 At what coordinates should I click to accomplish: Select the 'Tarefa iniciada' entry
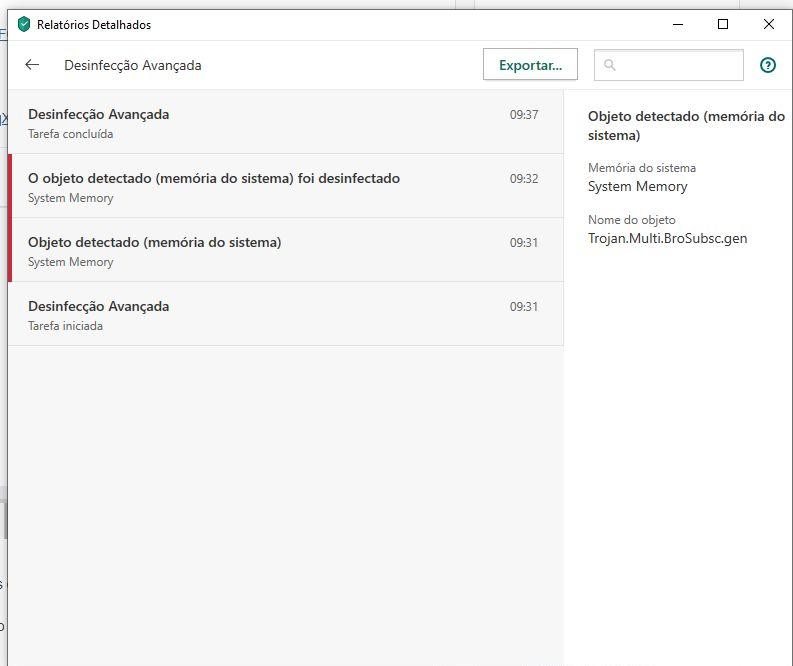[286, 314]
